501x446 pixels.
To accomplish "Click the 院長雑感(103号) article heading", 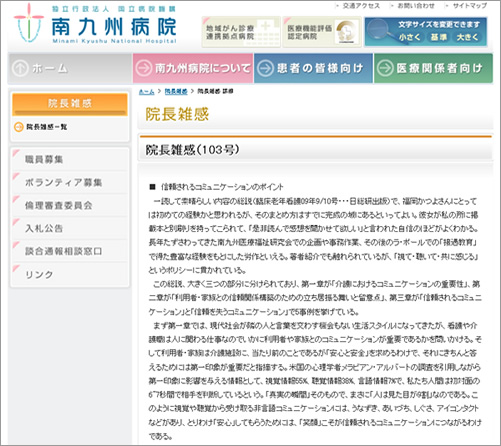I will click(x=192, y=150).
